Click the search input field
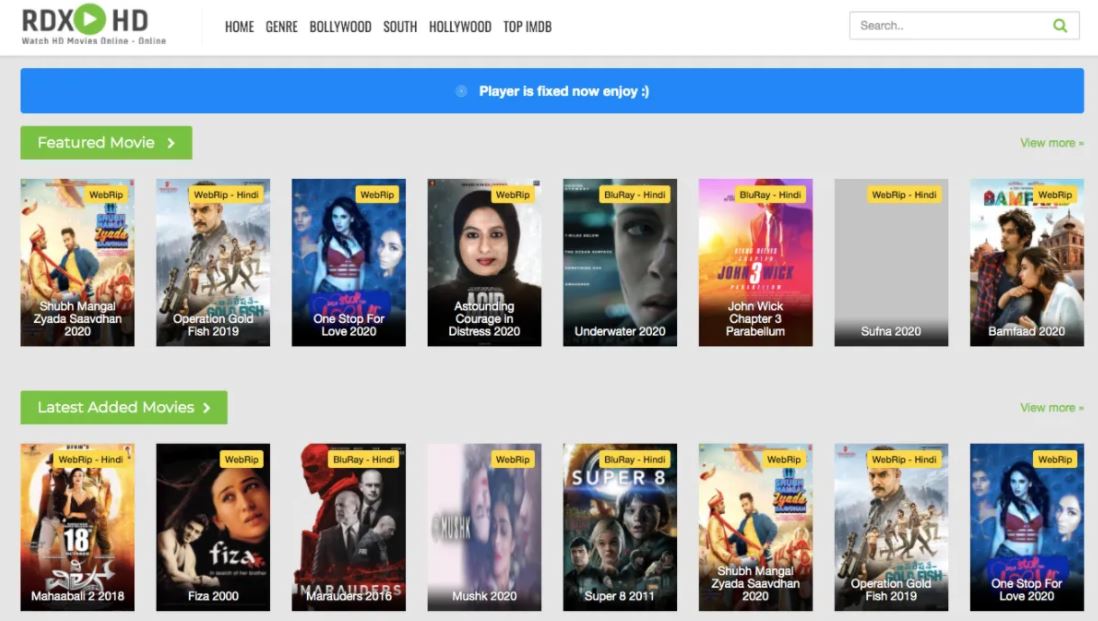Viewport: 1098px width, 621px height. tap(950, 25)
